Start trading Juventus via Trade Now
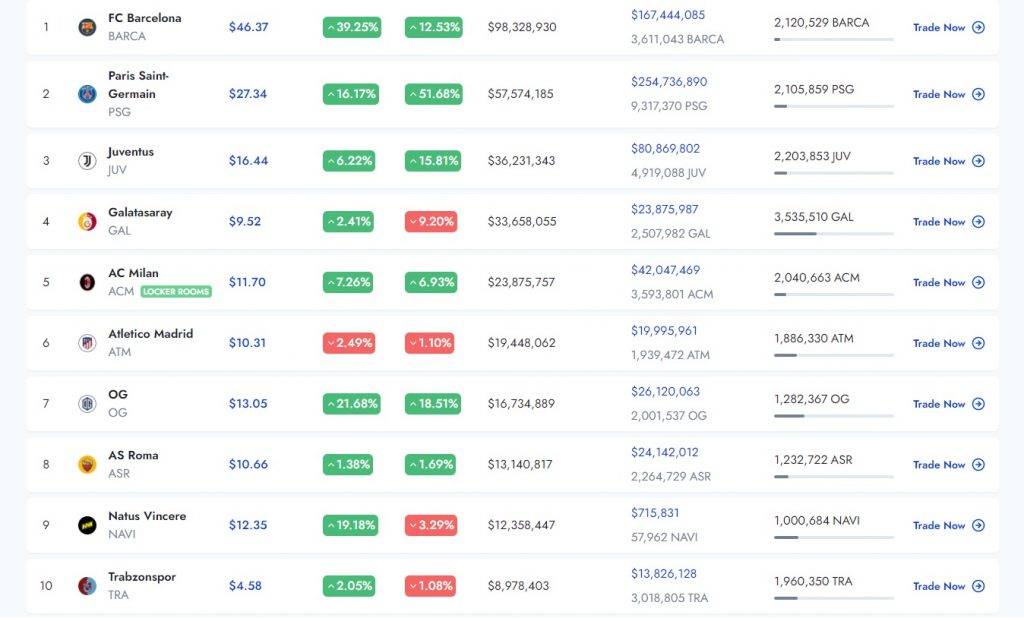 948,161
